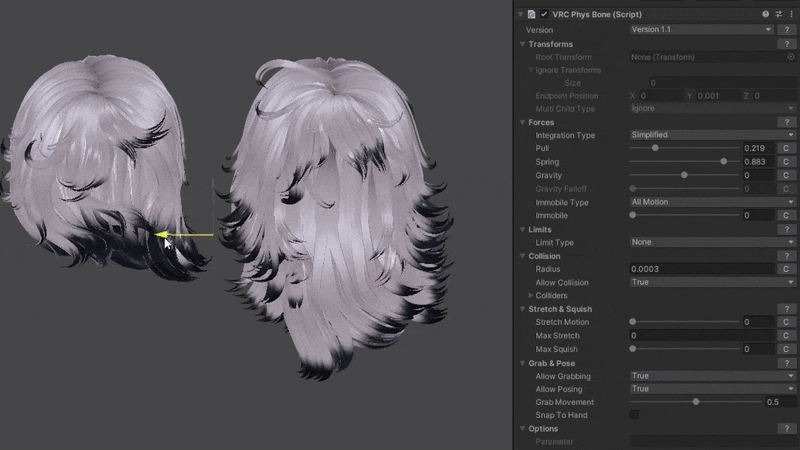The width and height of the screenshot is (800, 450).
Task: Click the help button for Grab & Pose
Action: point(787,363)
